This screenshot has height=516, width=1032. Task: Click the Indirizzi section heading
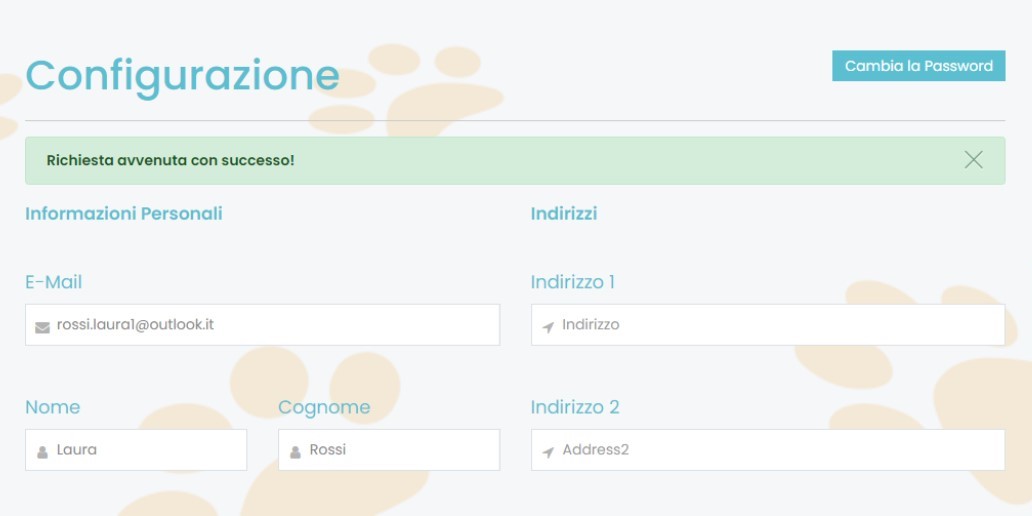[x=564, y=213]
